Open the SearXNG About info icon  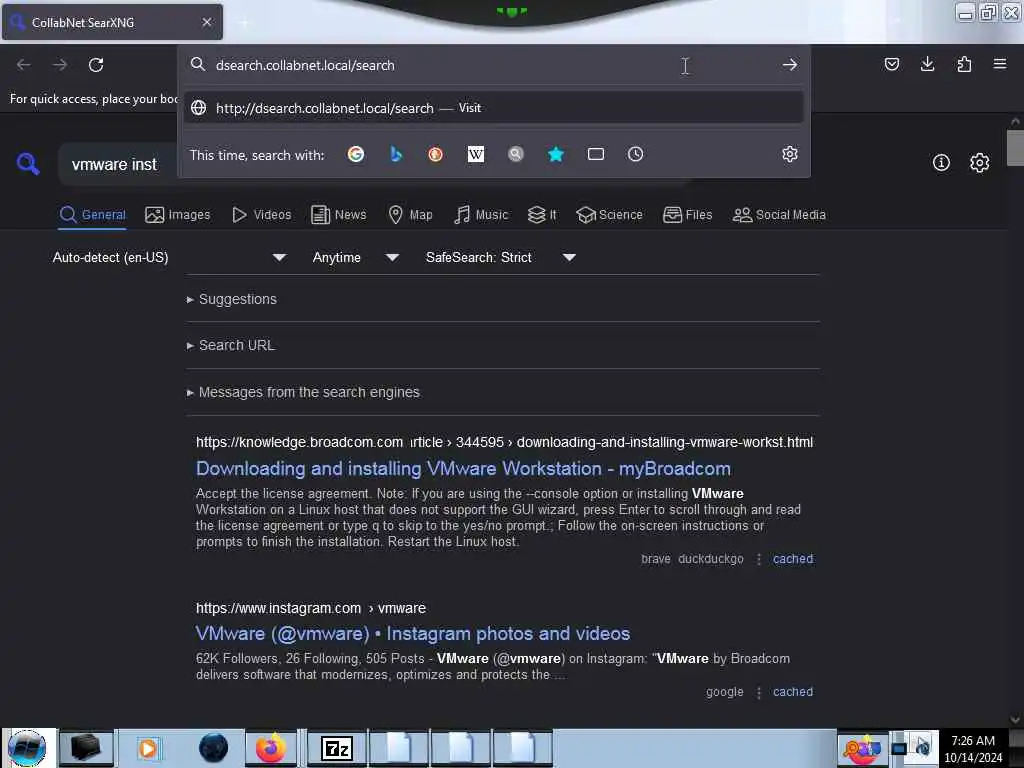click(941, 163)
